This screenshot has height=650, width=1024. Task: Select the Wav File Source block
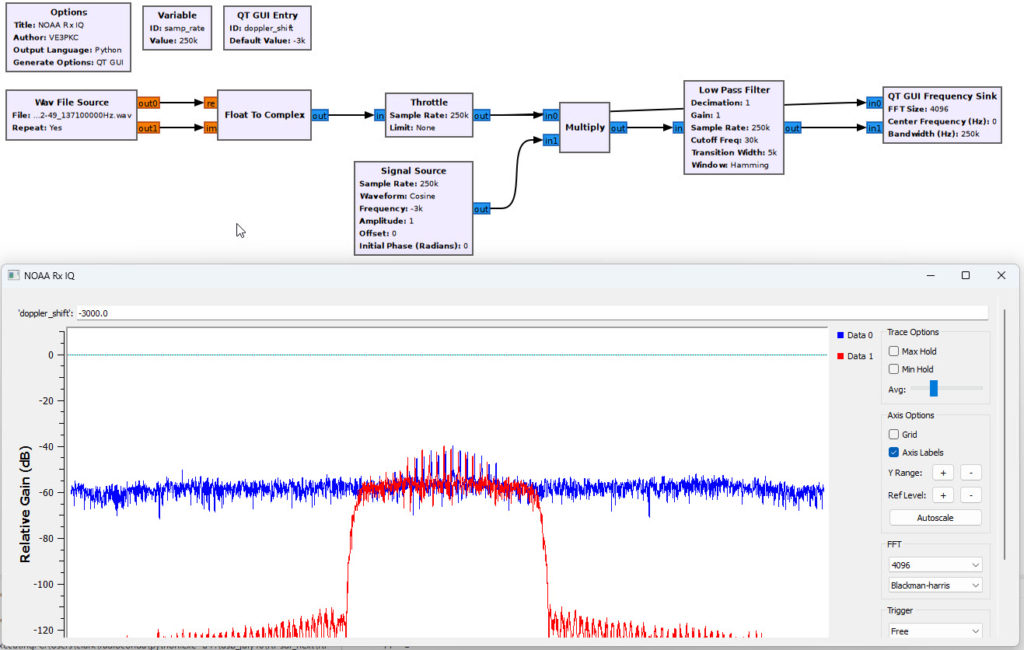click(x=70, y=115)
